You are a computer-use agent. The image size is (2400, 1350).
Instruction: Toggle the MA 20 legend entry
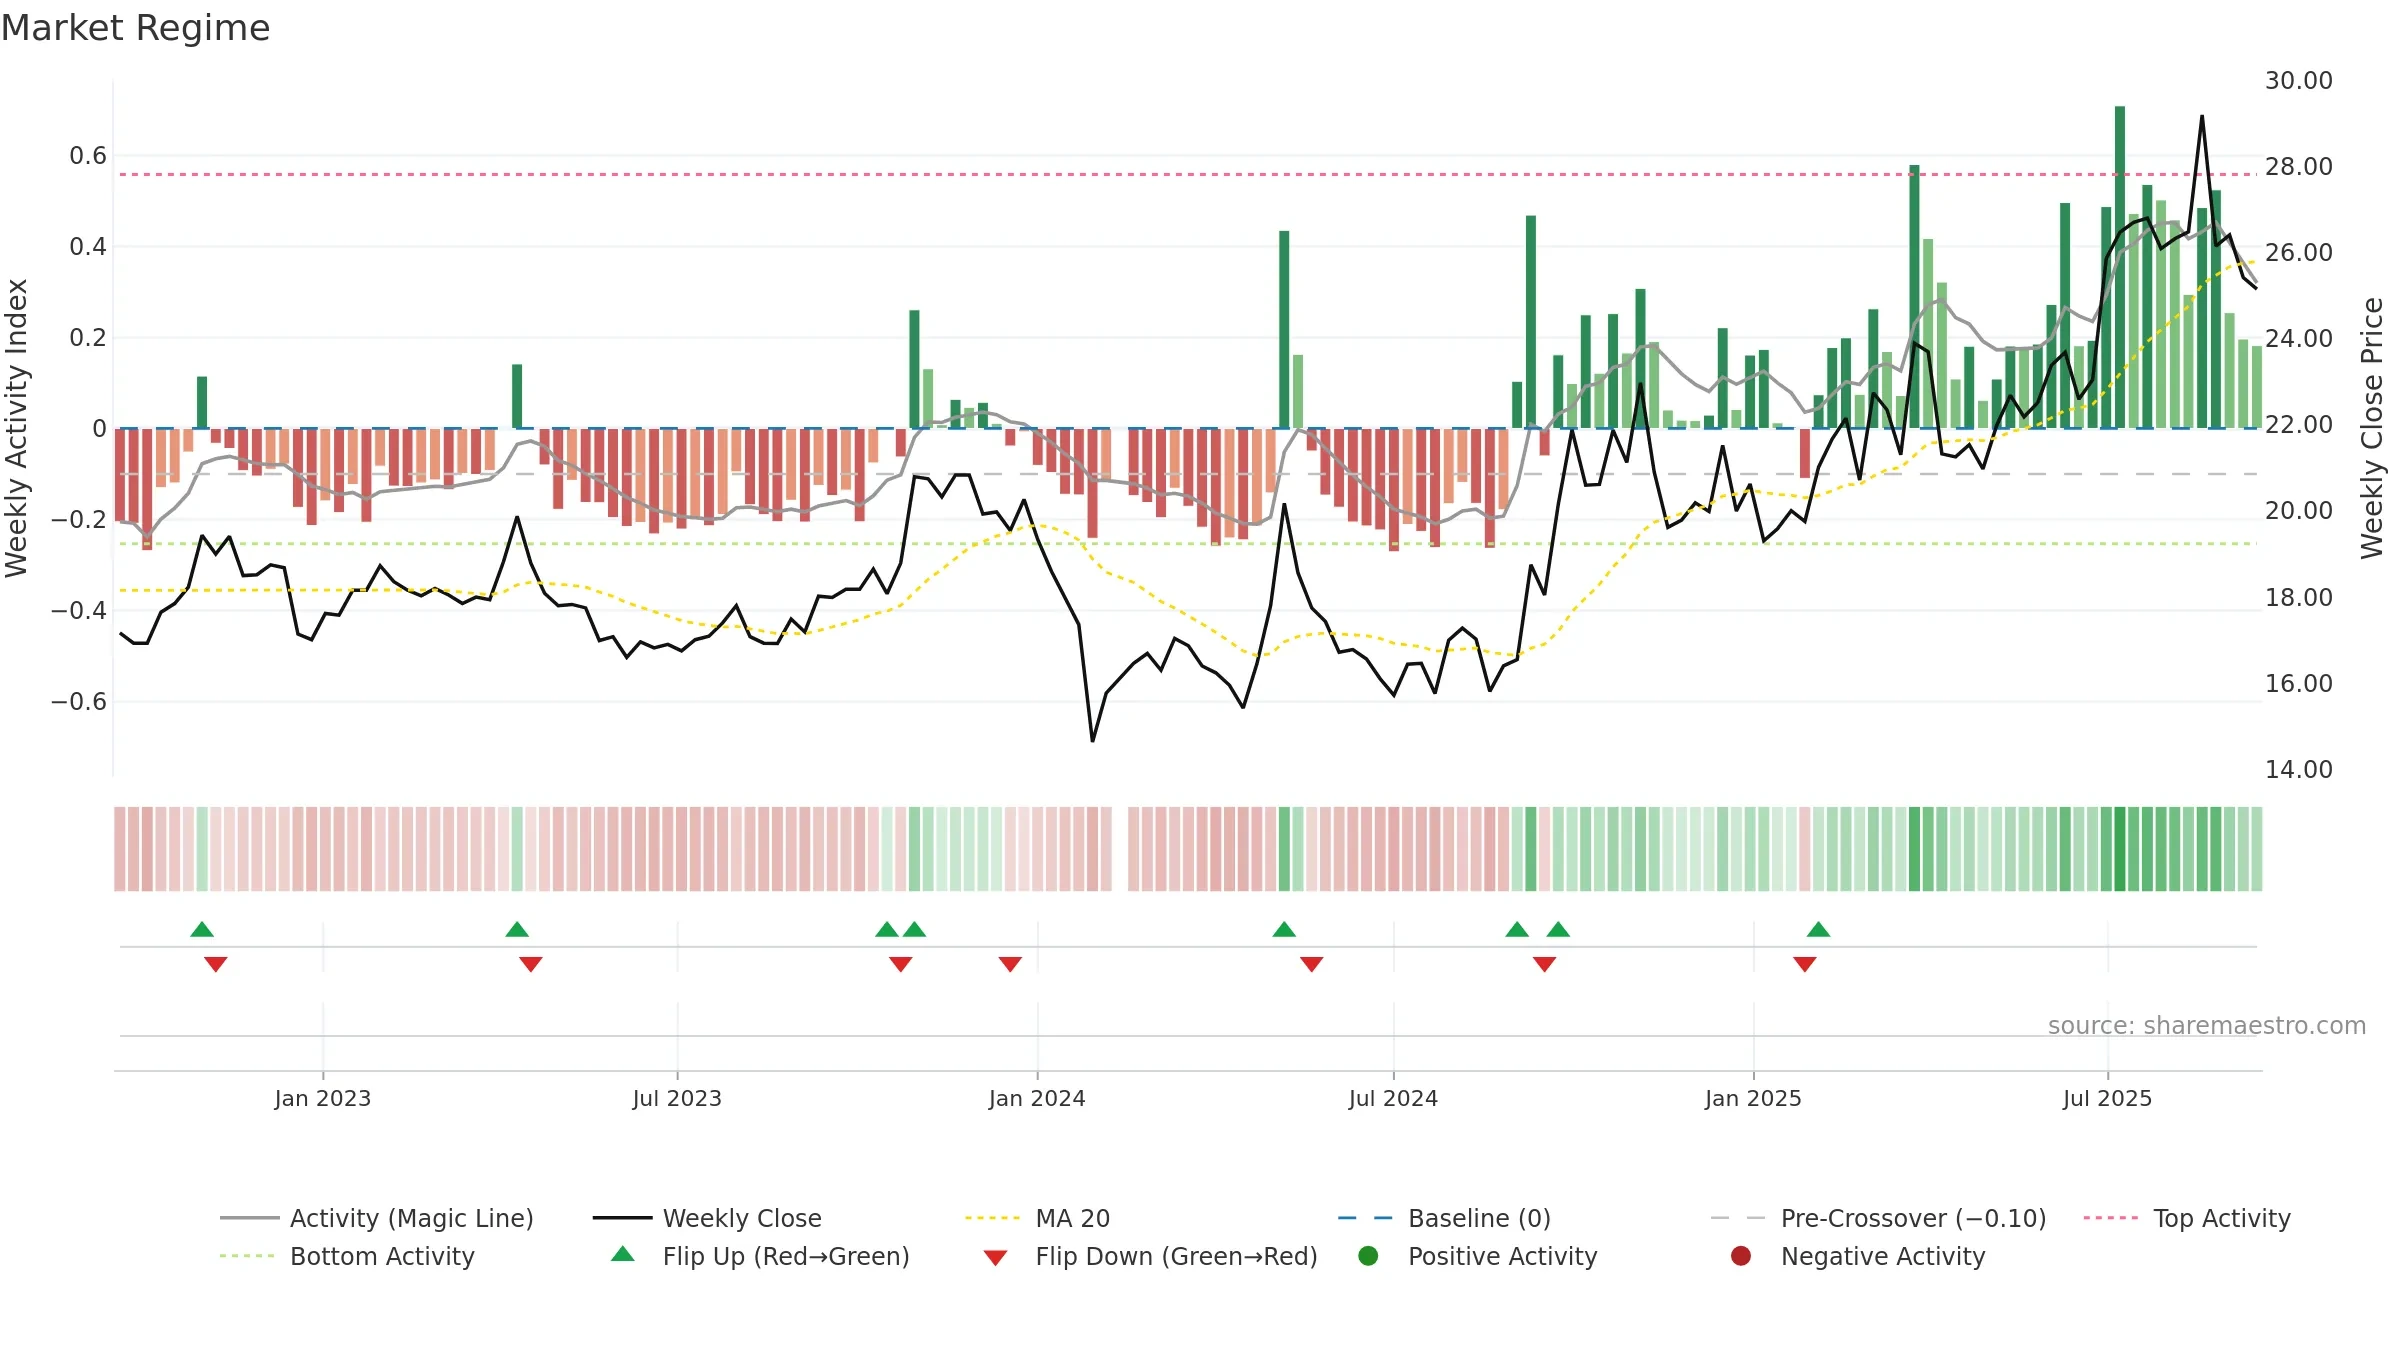1038,1218
